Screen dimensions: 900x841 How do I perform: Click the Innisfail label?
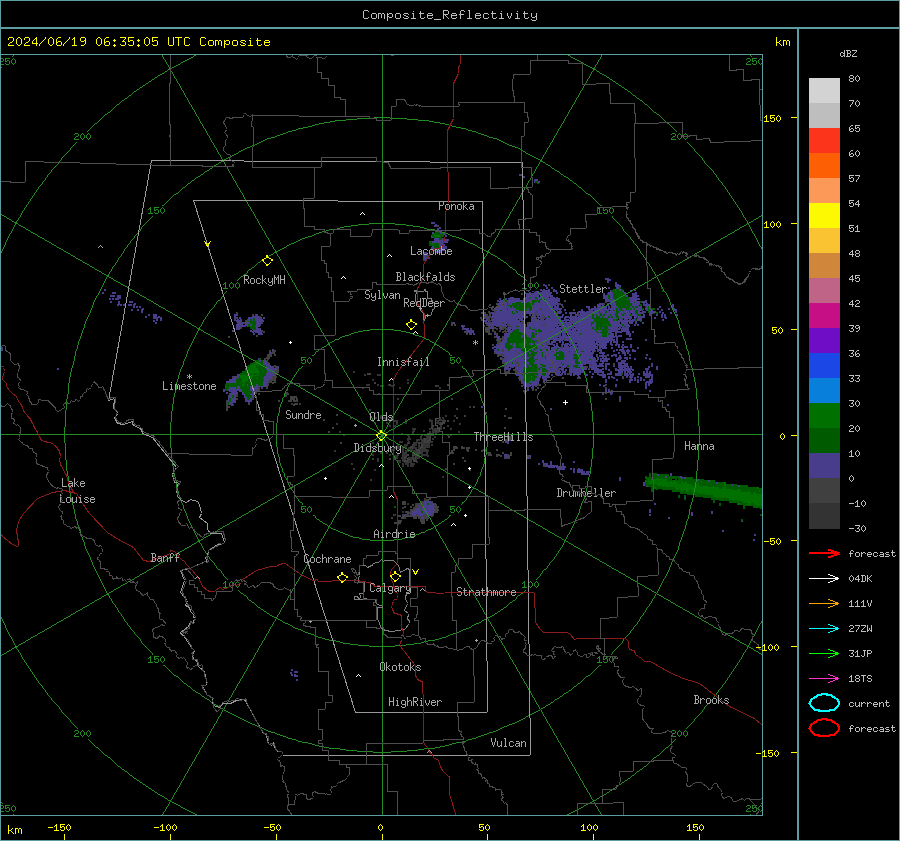pyautogui.click(x=403, y=362)
